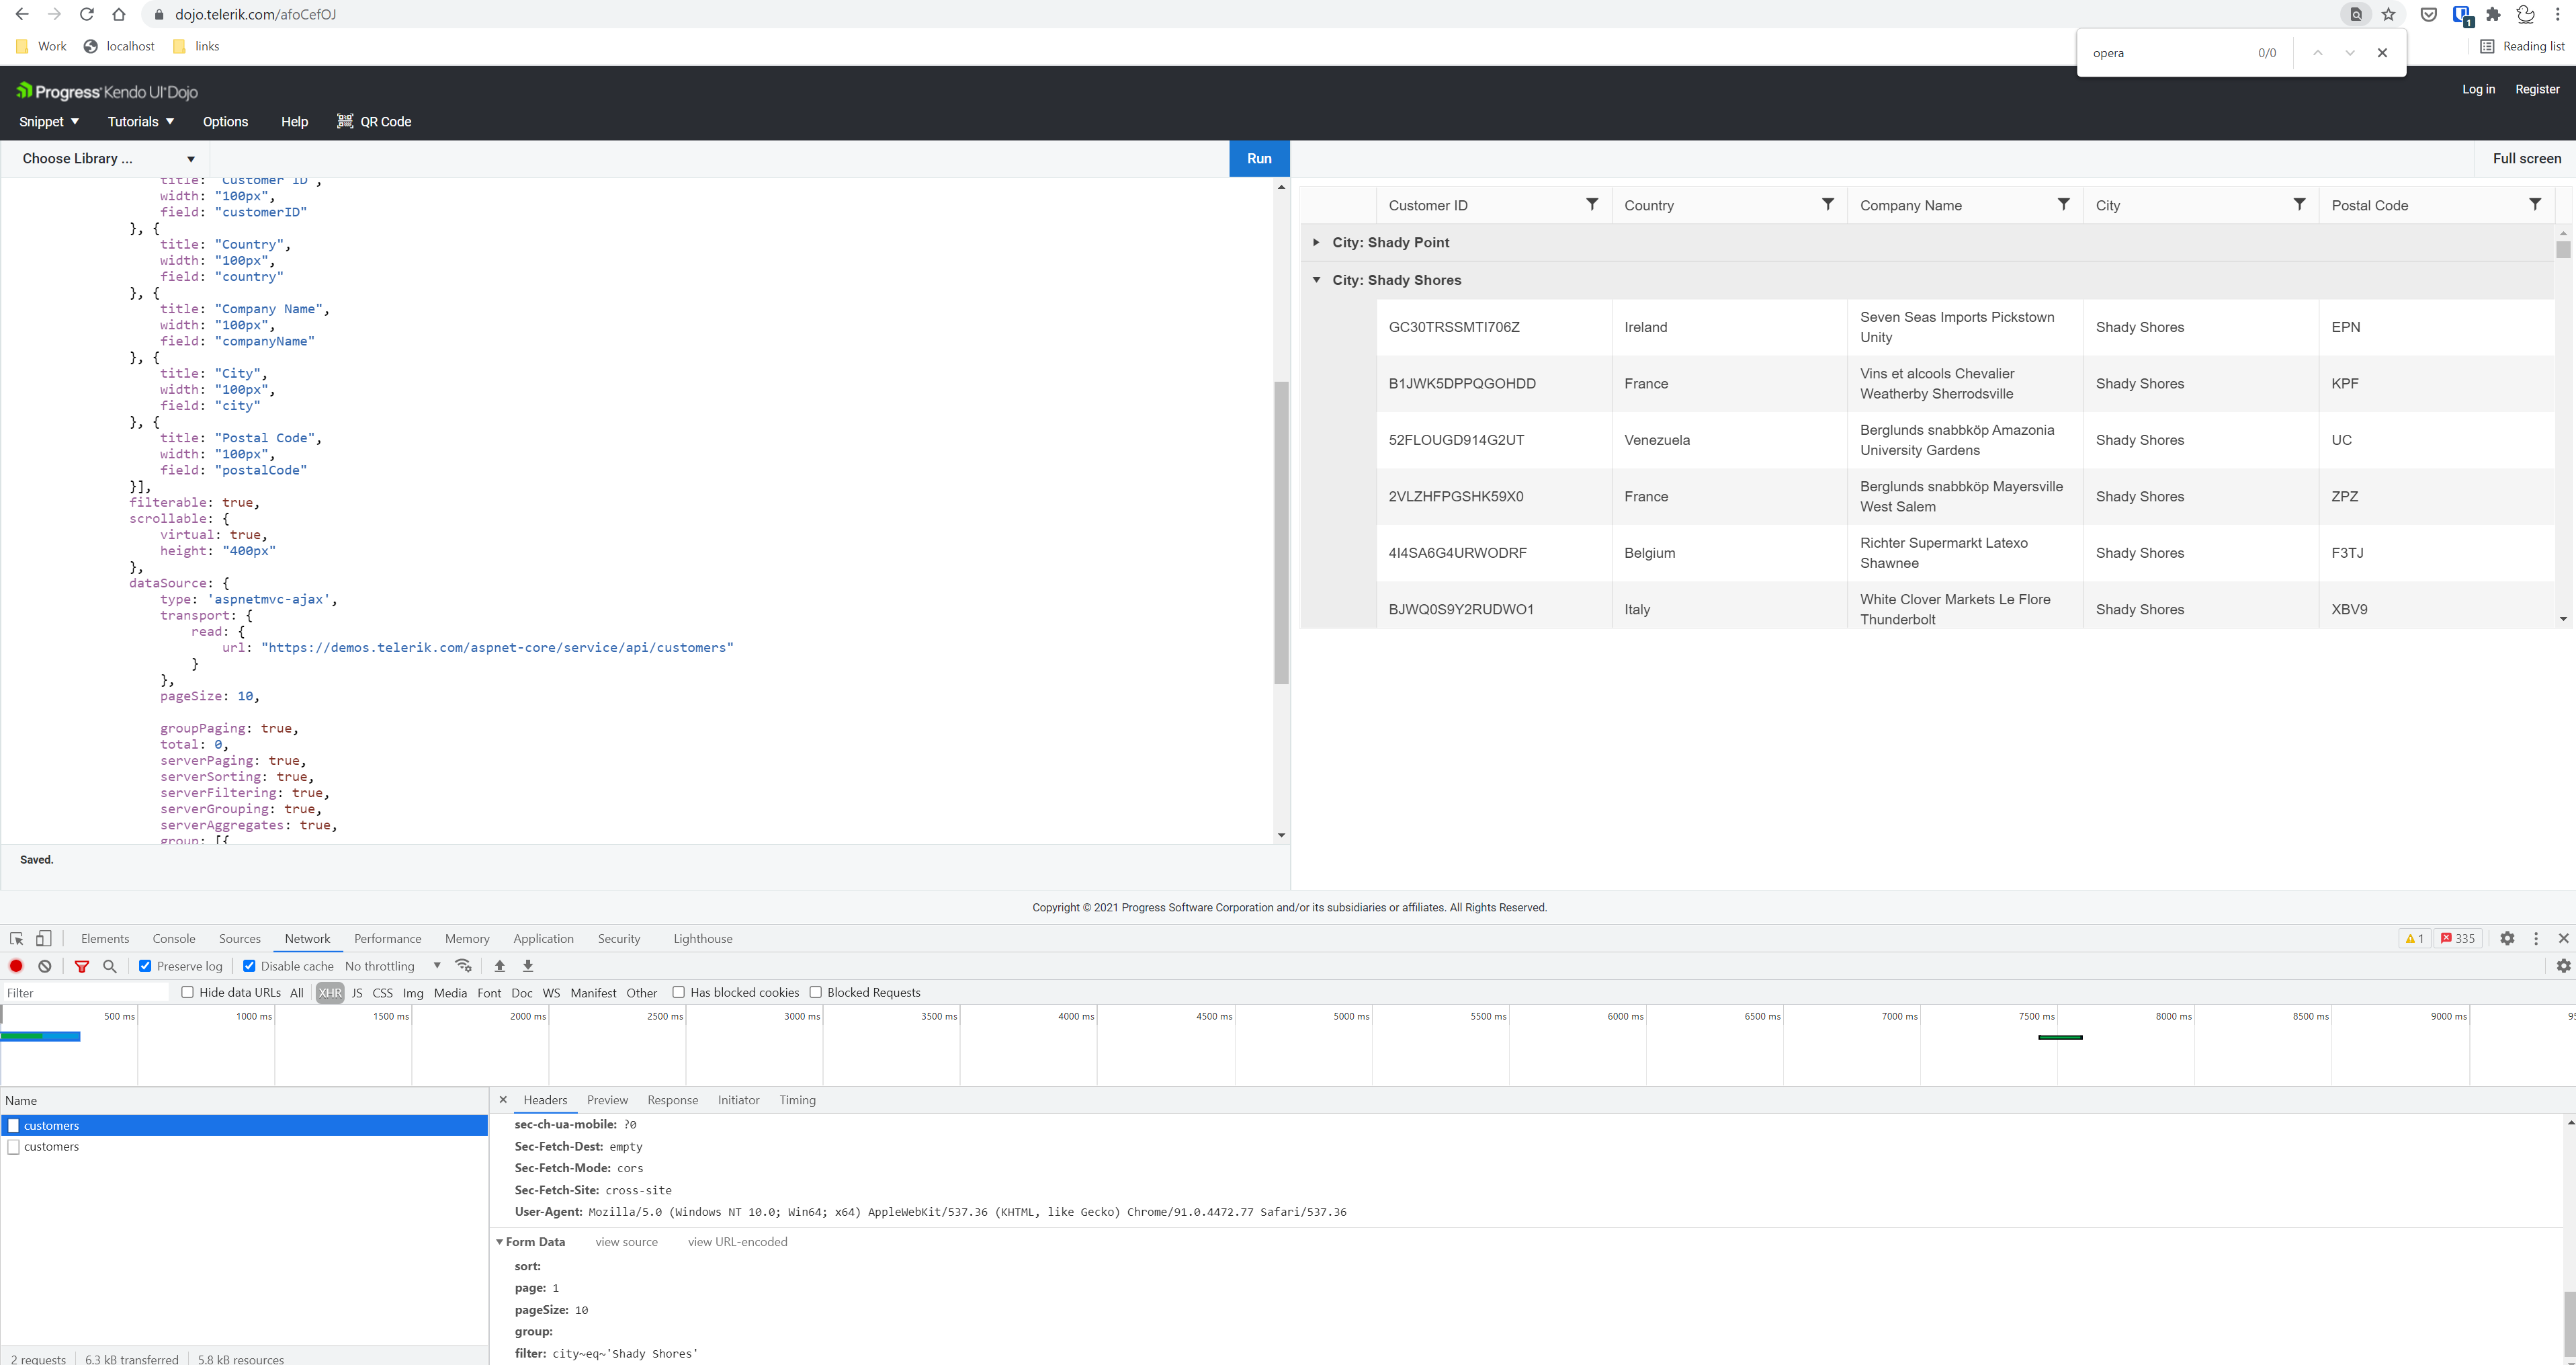The image size is (2576, 1365).
Task: Click the view source link
Action: click(626, 1242)
